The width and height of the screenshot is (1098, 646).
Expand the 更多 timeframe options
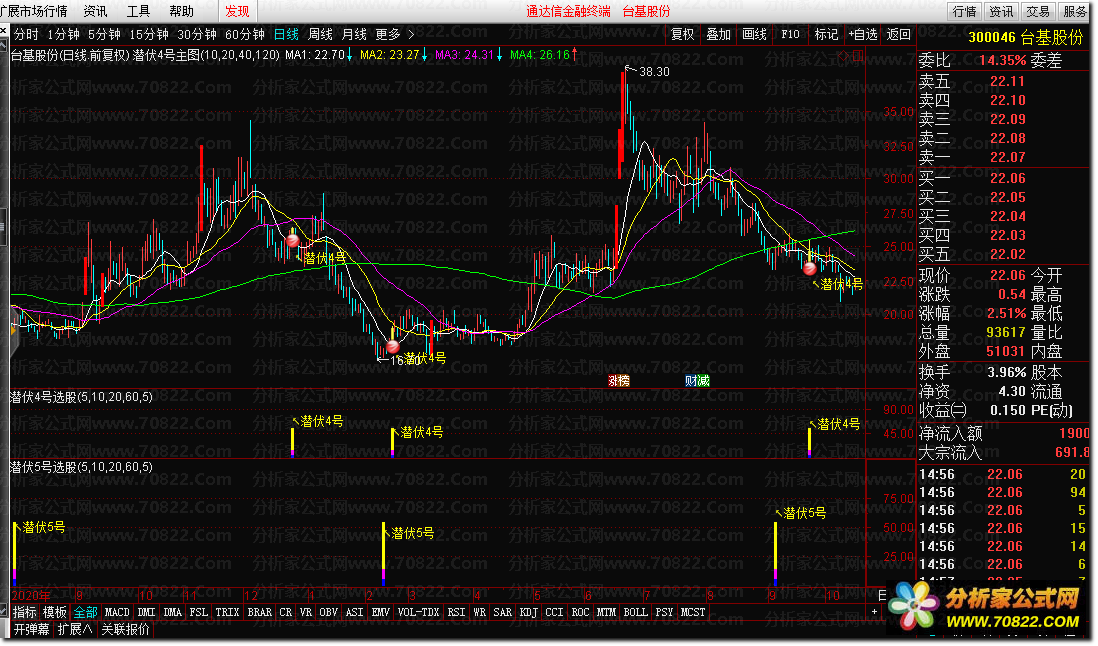388,34
